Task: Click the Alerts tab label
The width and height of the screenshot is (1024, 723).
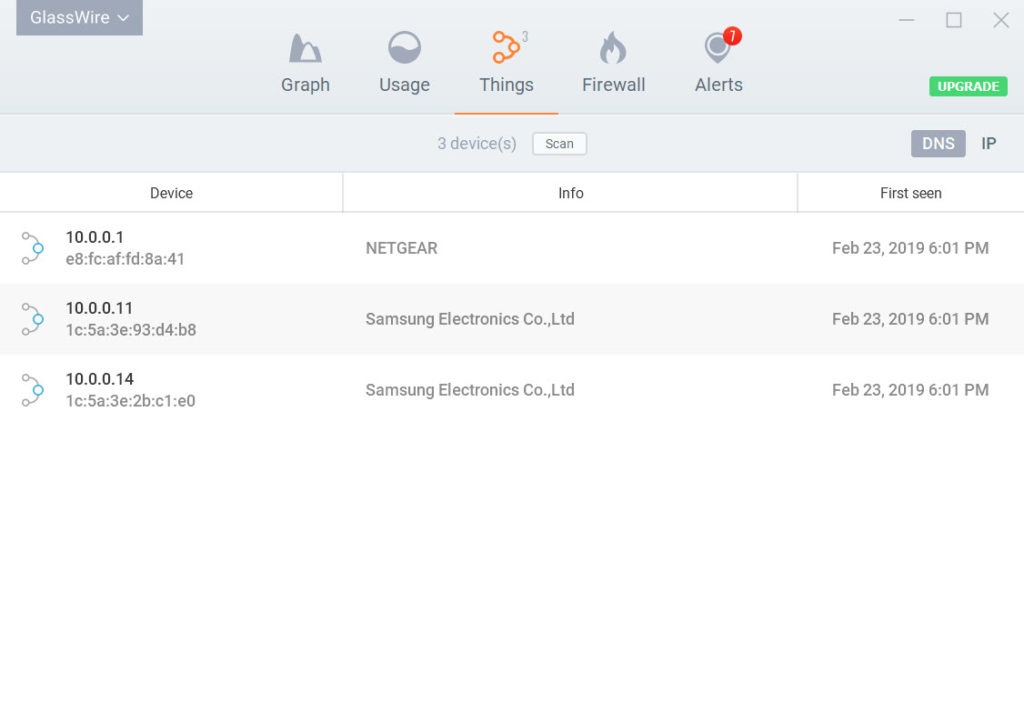Action: pos(718,85)
